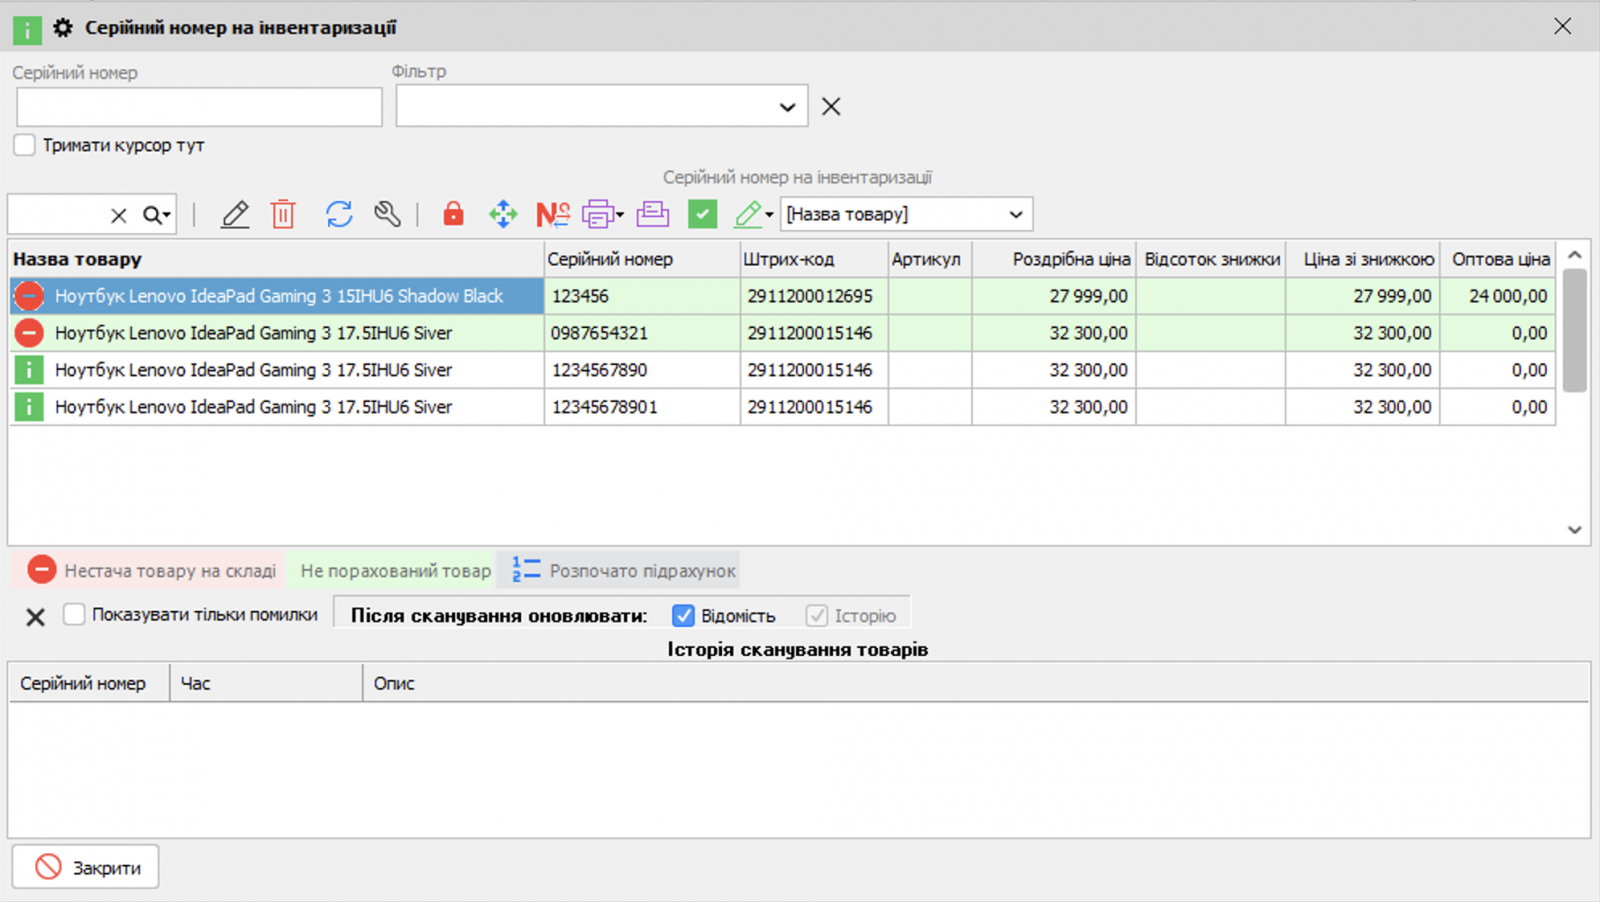The image size is (1600, 902).
Task: Uncheck the 'Відомість' checkbox
Action: (x=683, y=615)
